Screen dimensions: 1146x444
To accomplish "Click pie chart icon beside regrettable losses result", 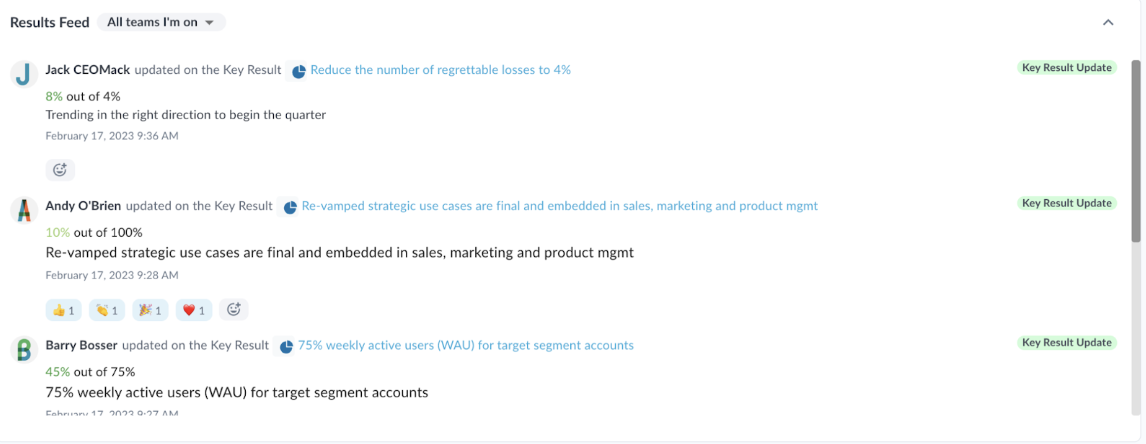I will (x=298, y=71).
